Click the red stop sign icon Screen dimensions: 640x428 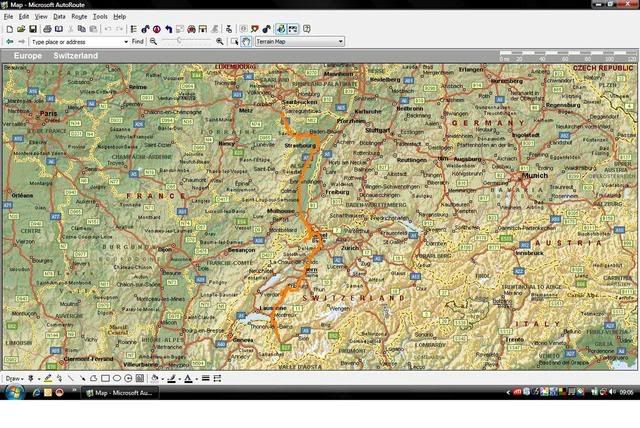pyautogui.click(x=157, y=29)
